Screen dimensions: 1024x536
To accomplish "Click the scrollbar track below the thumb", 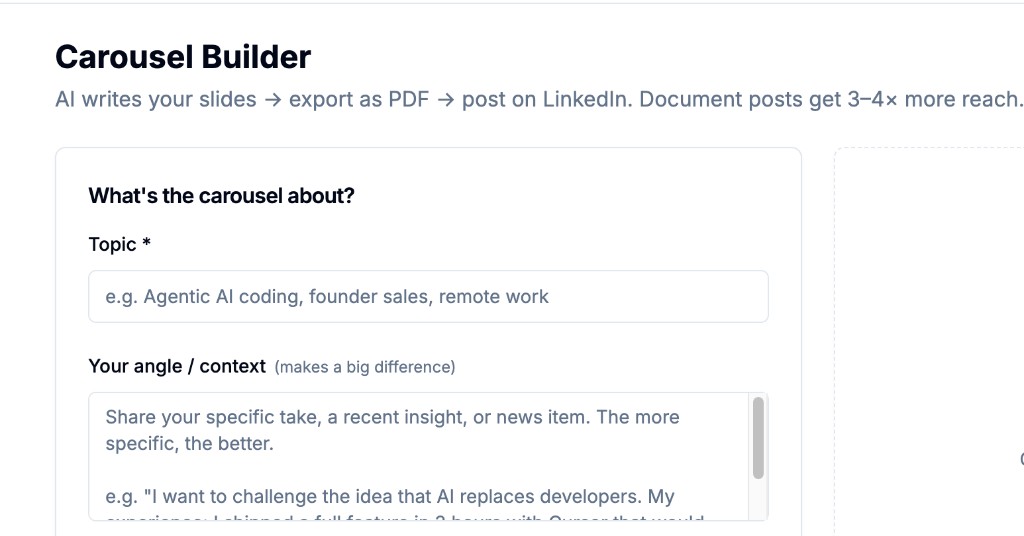I will click(758, 498).
